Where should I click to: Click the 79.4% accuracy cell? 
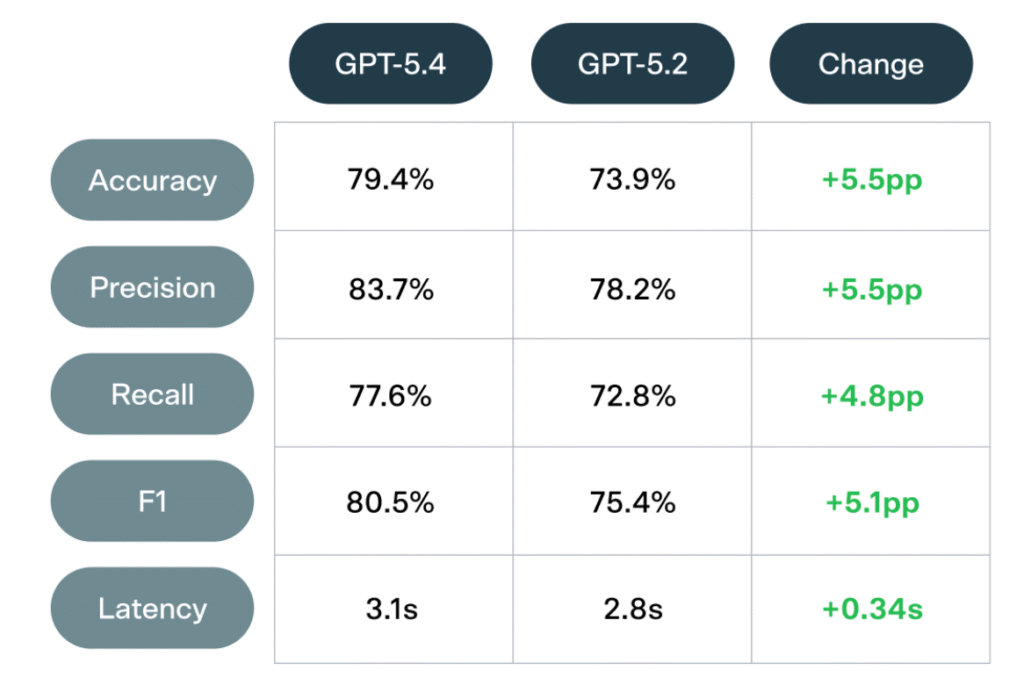(x=391, y=181)
